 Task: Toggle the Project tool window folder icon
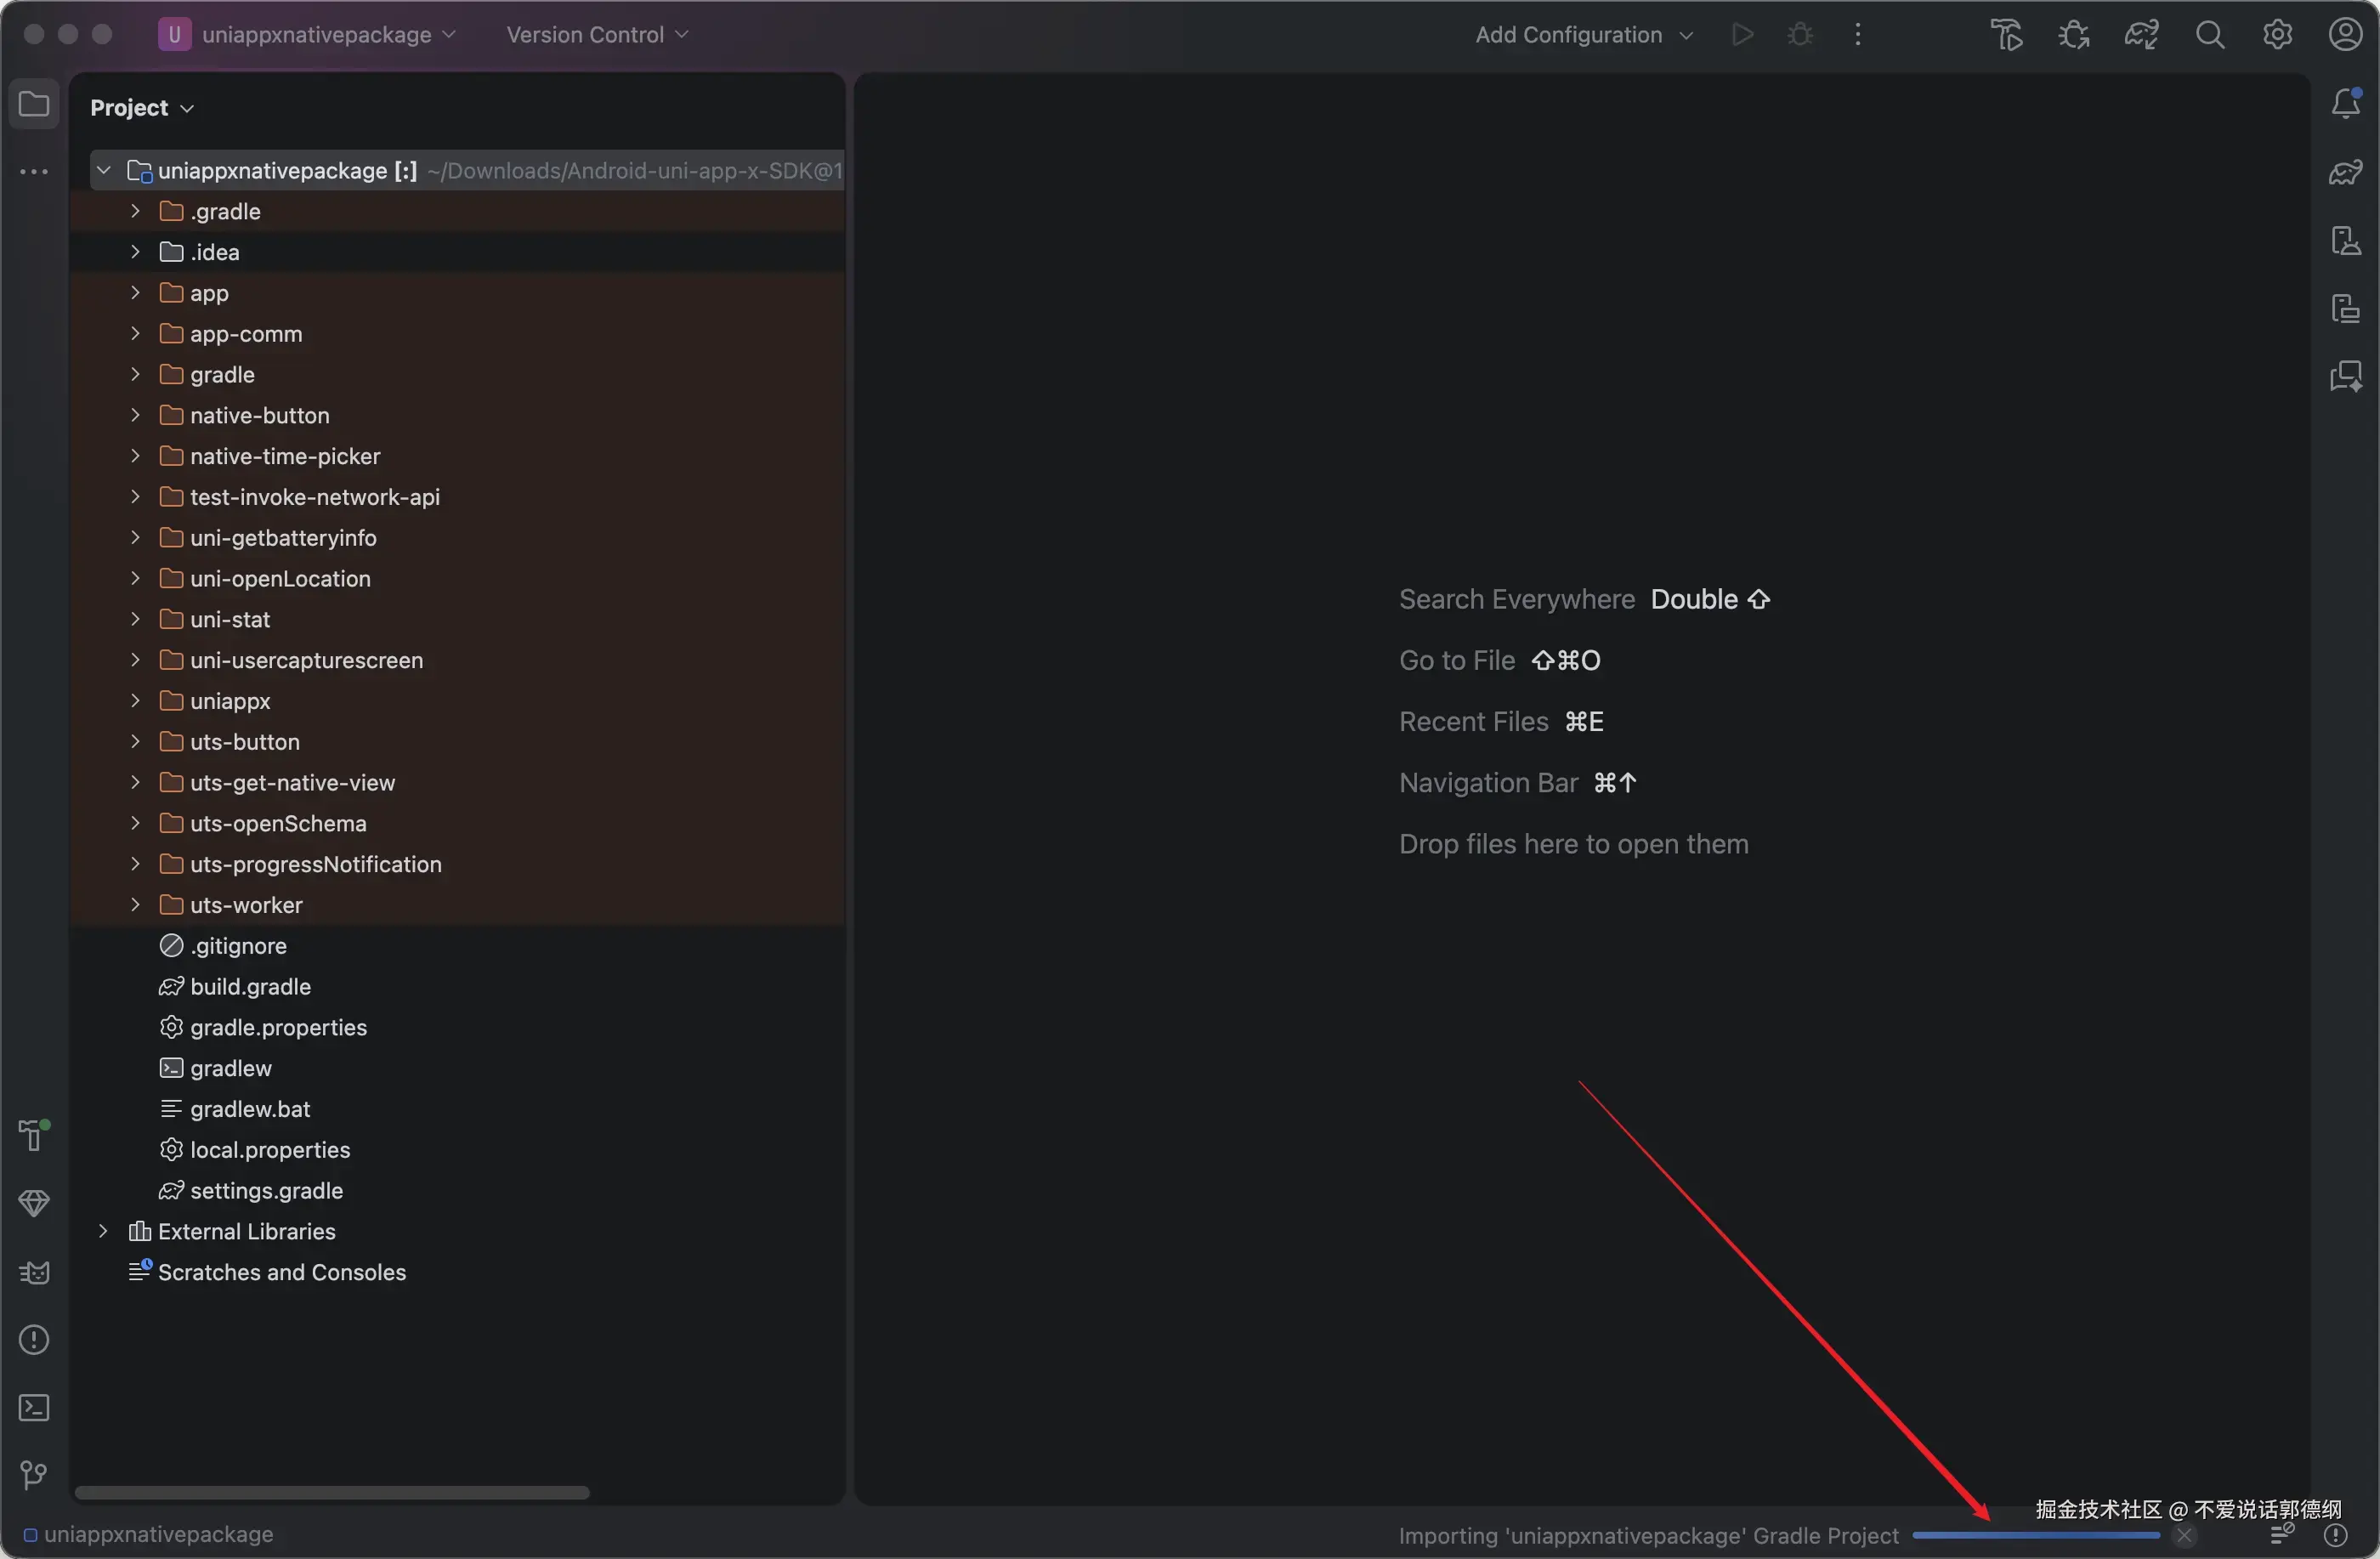pos(34,104)
